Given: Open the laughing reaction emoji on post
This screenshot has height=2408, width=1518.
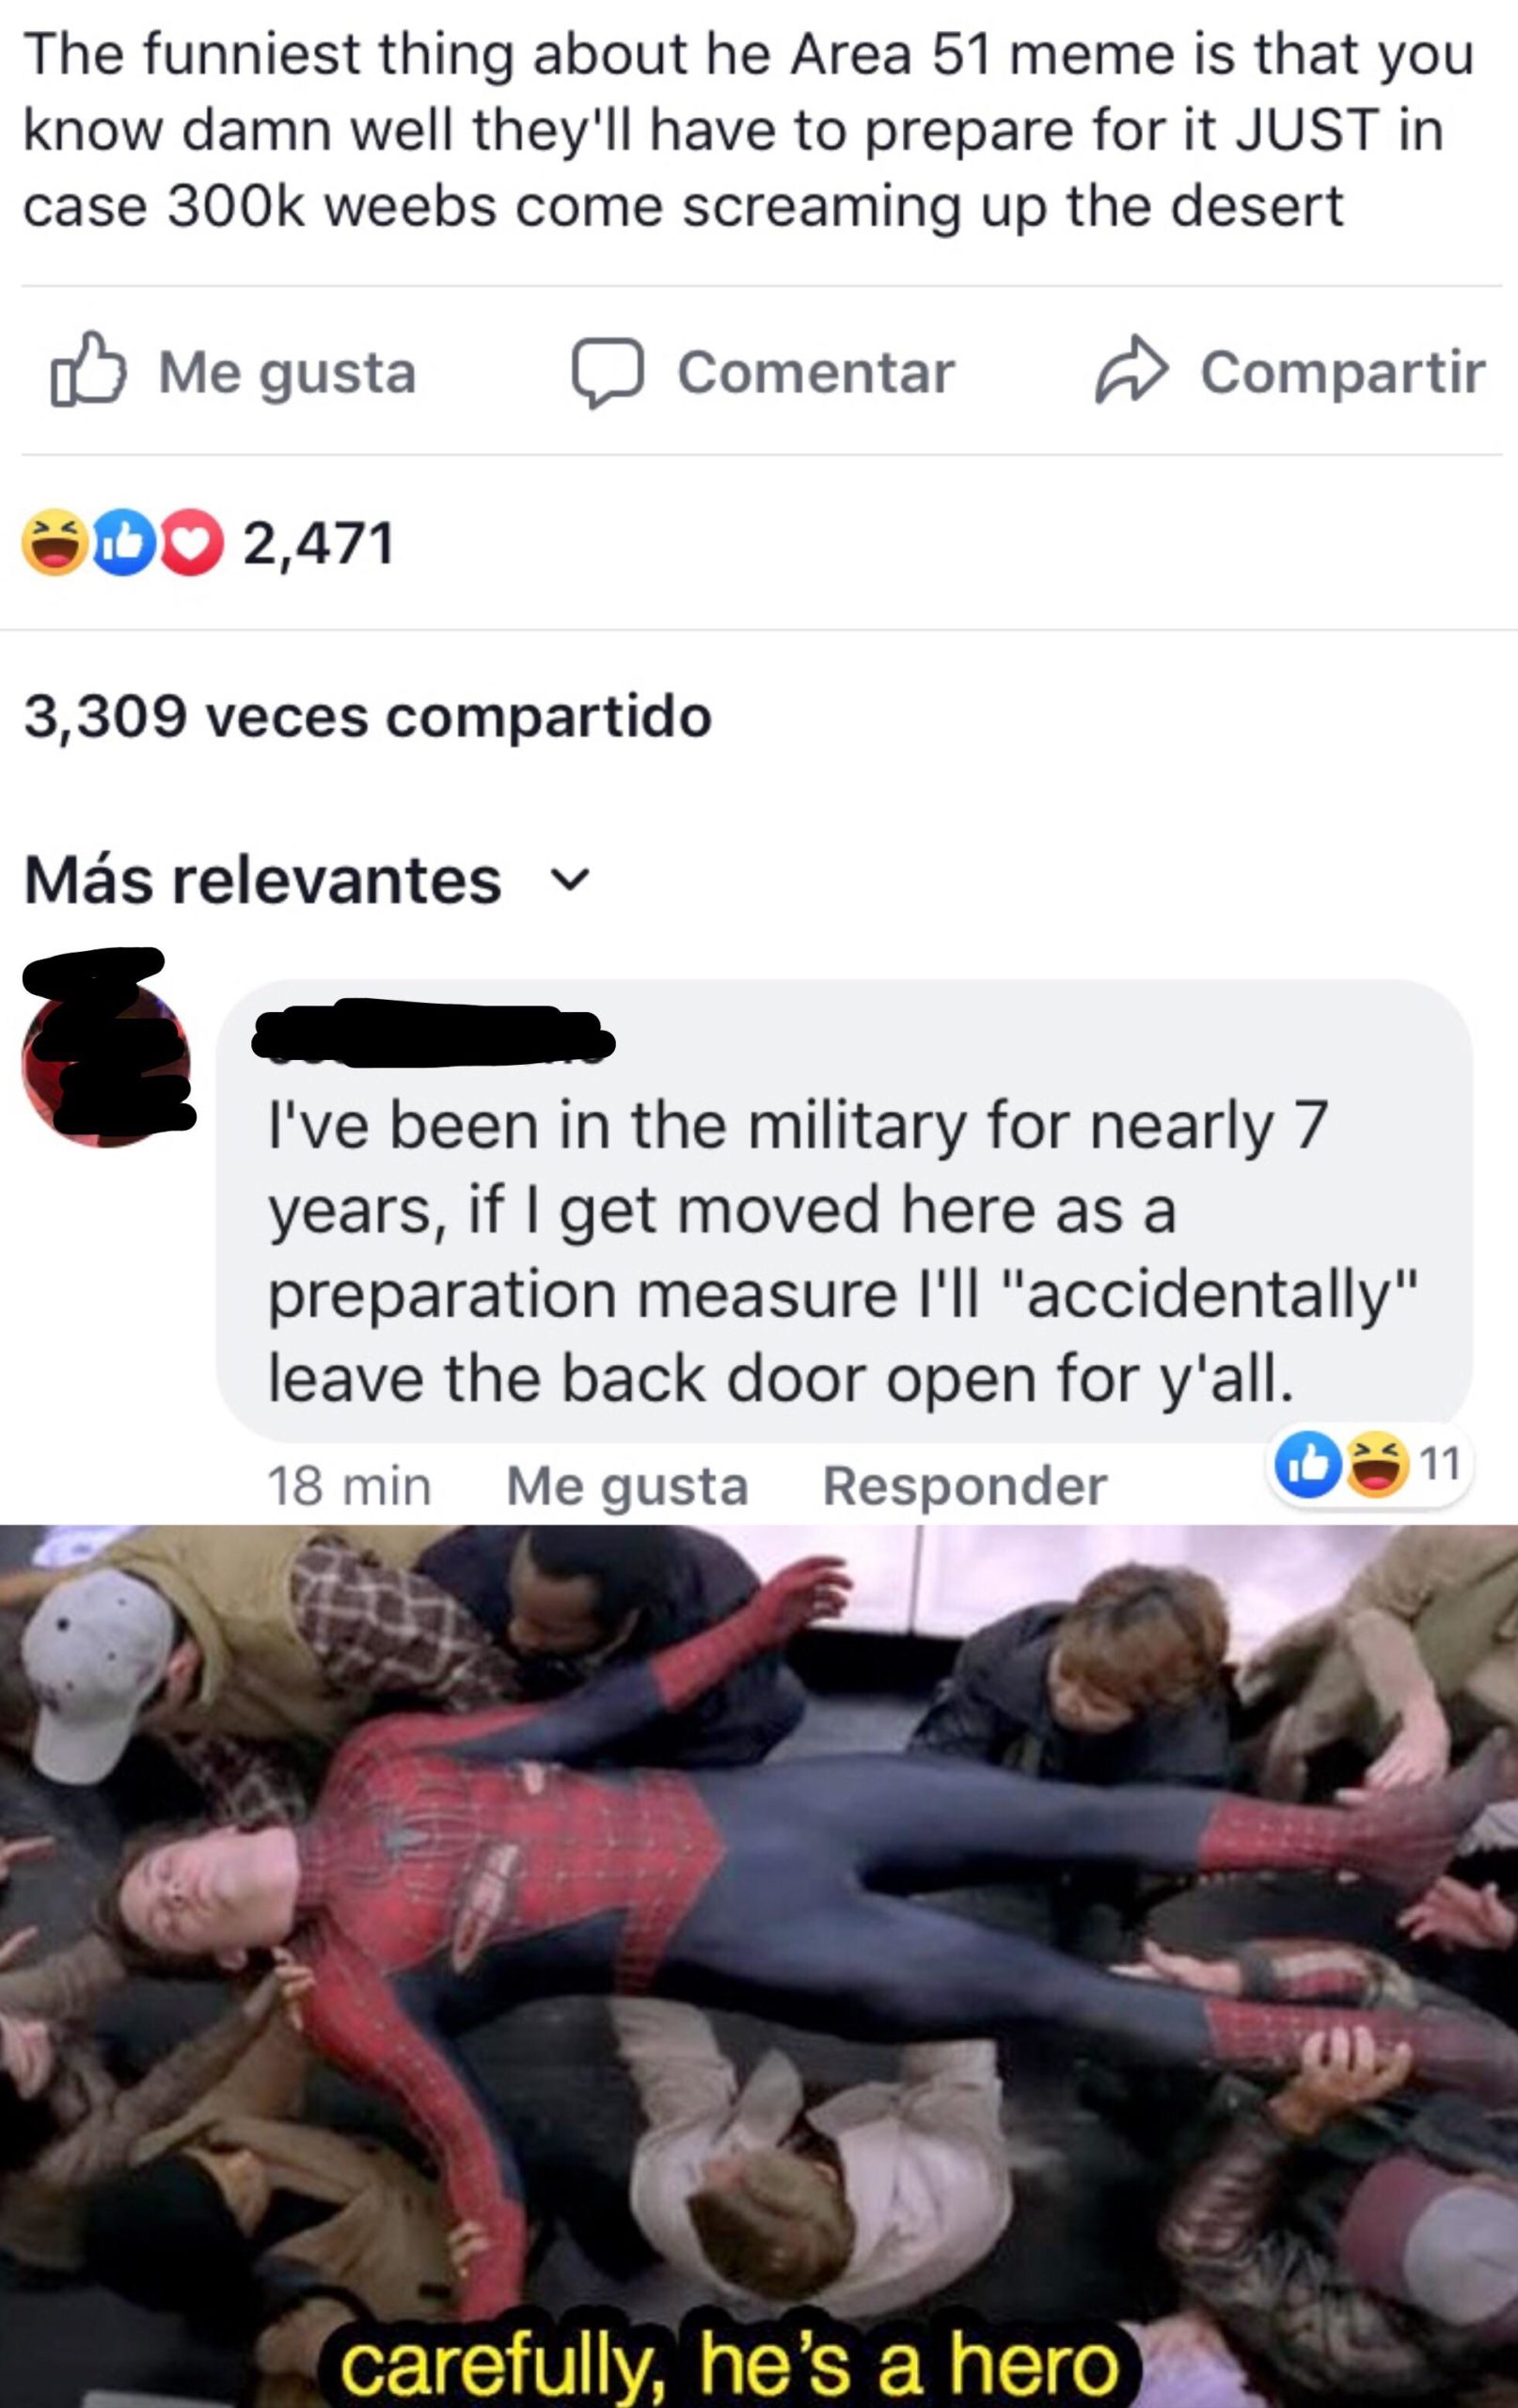Looking at the screenshot, I should coord(55,542).
